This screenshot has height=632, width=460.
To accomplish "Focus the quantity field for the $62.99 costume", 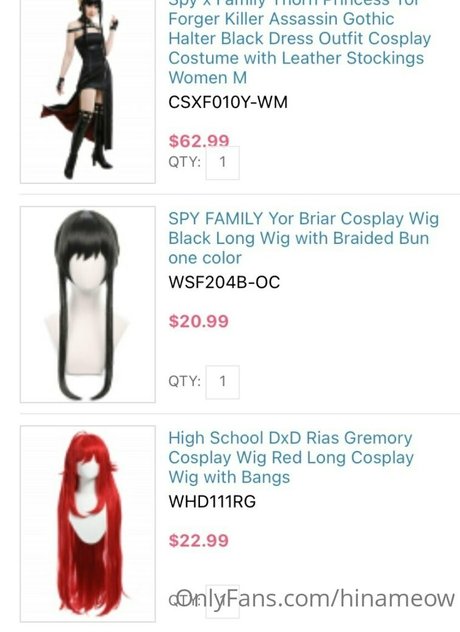I will [x=223, y=162].
